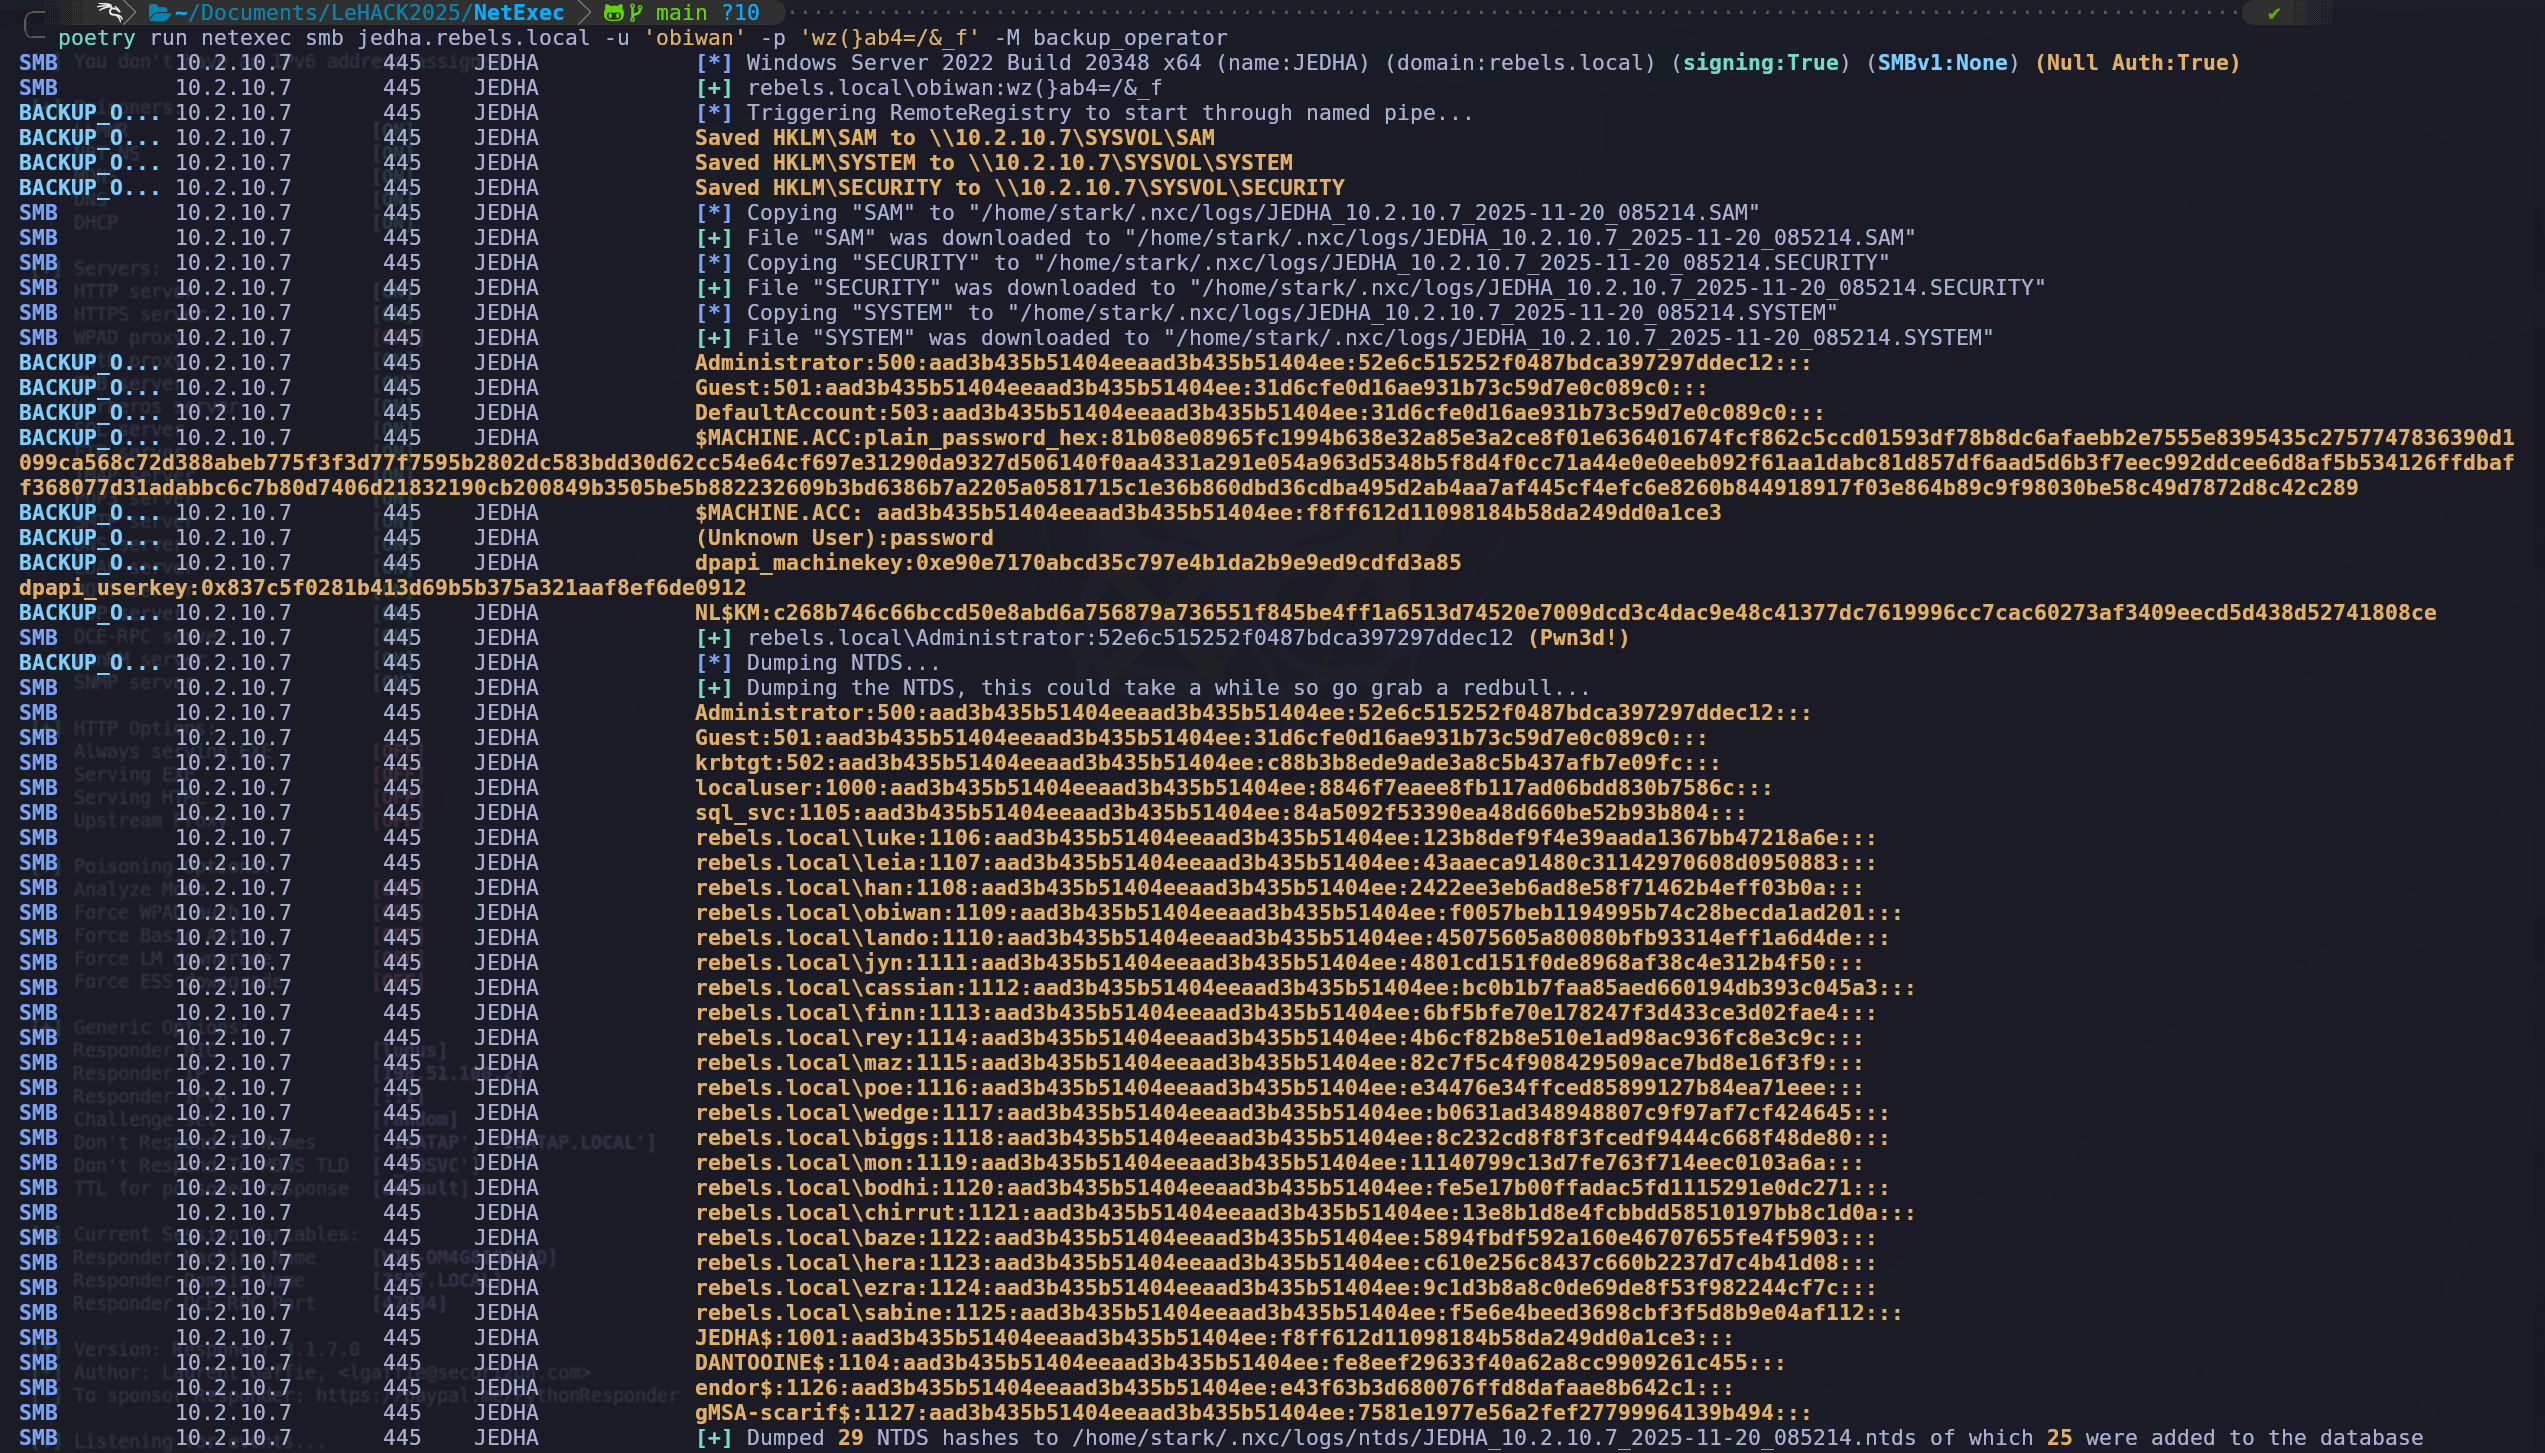Click the dpapi_userkey line
The width and height of the screenshot is (2545, 1453).
(382, 588)
